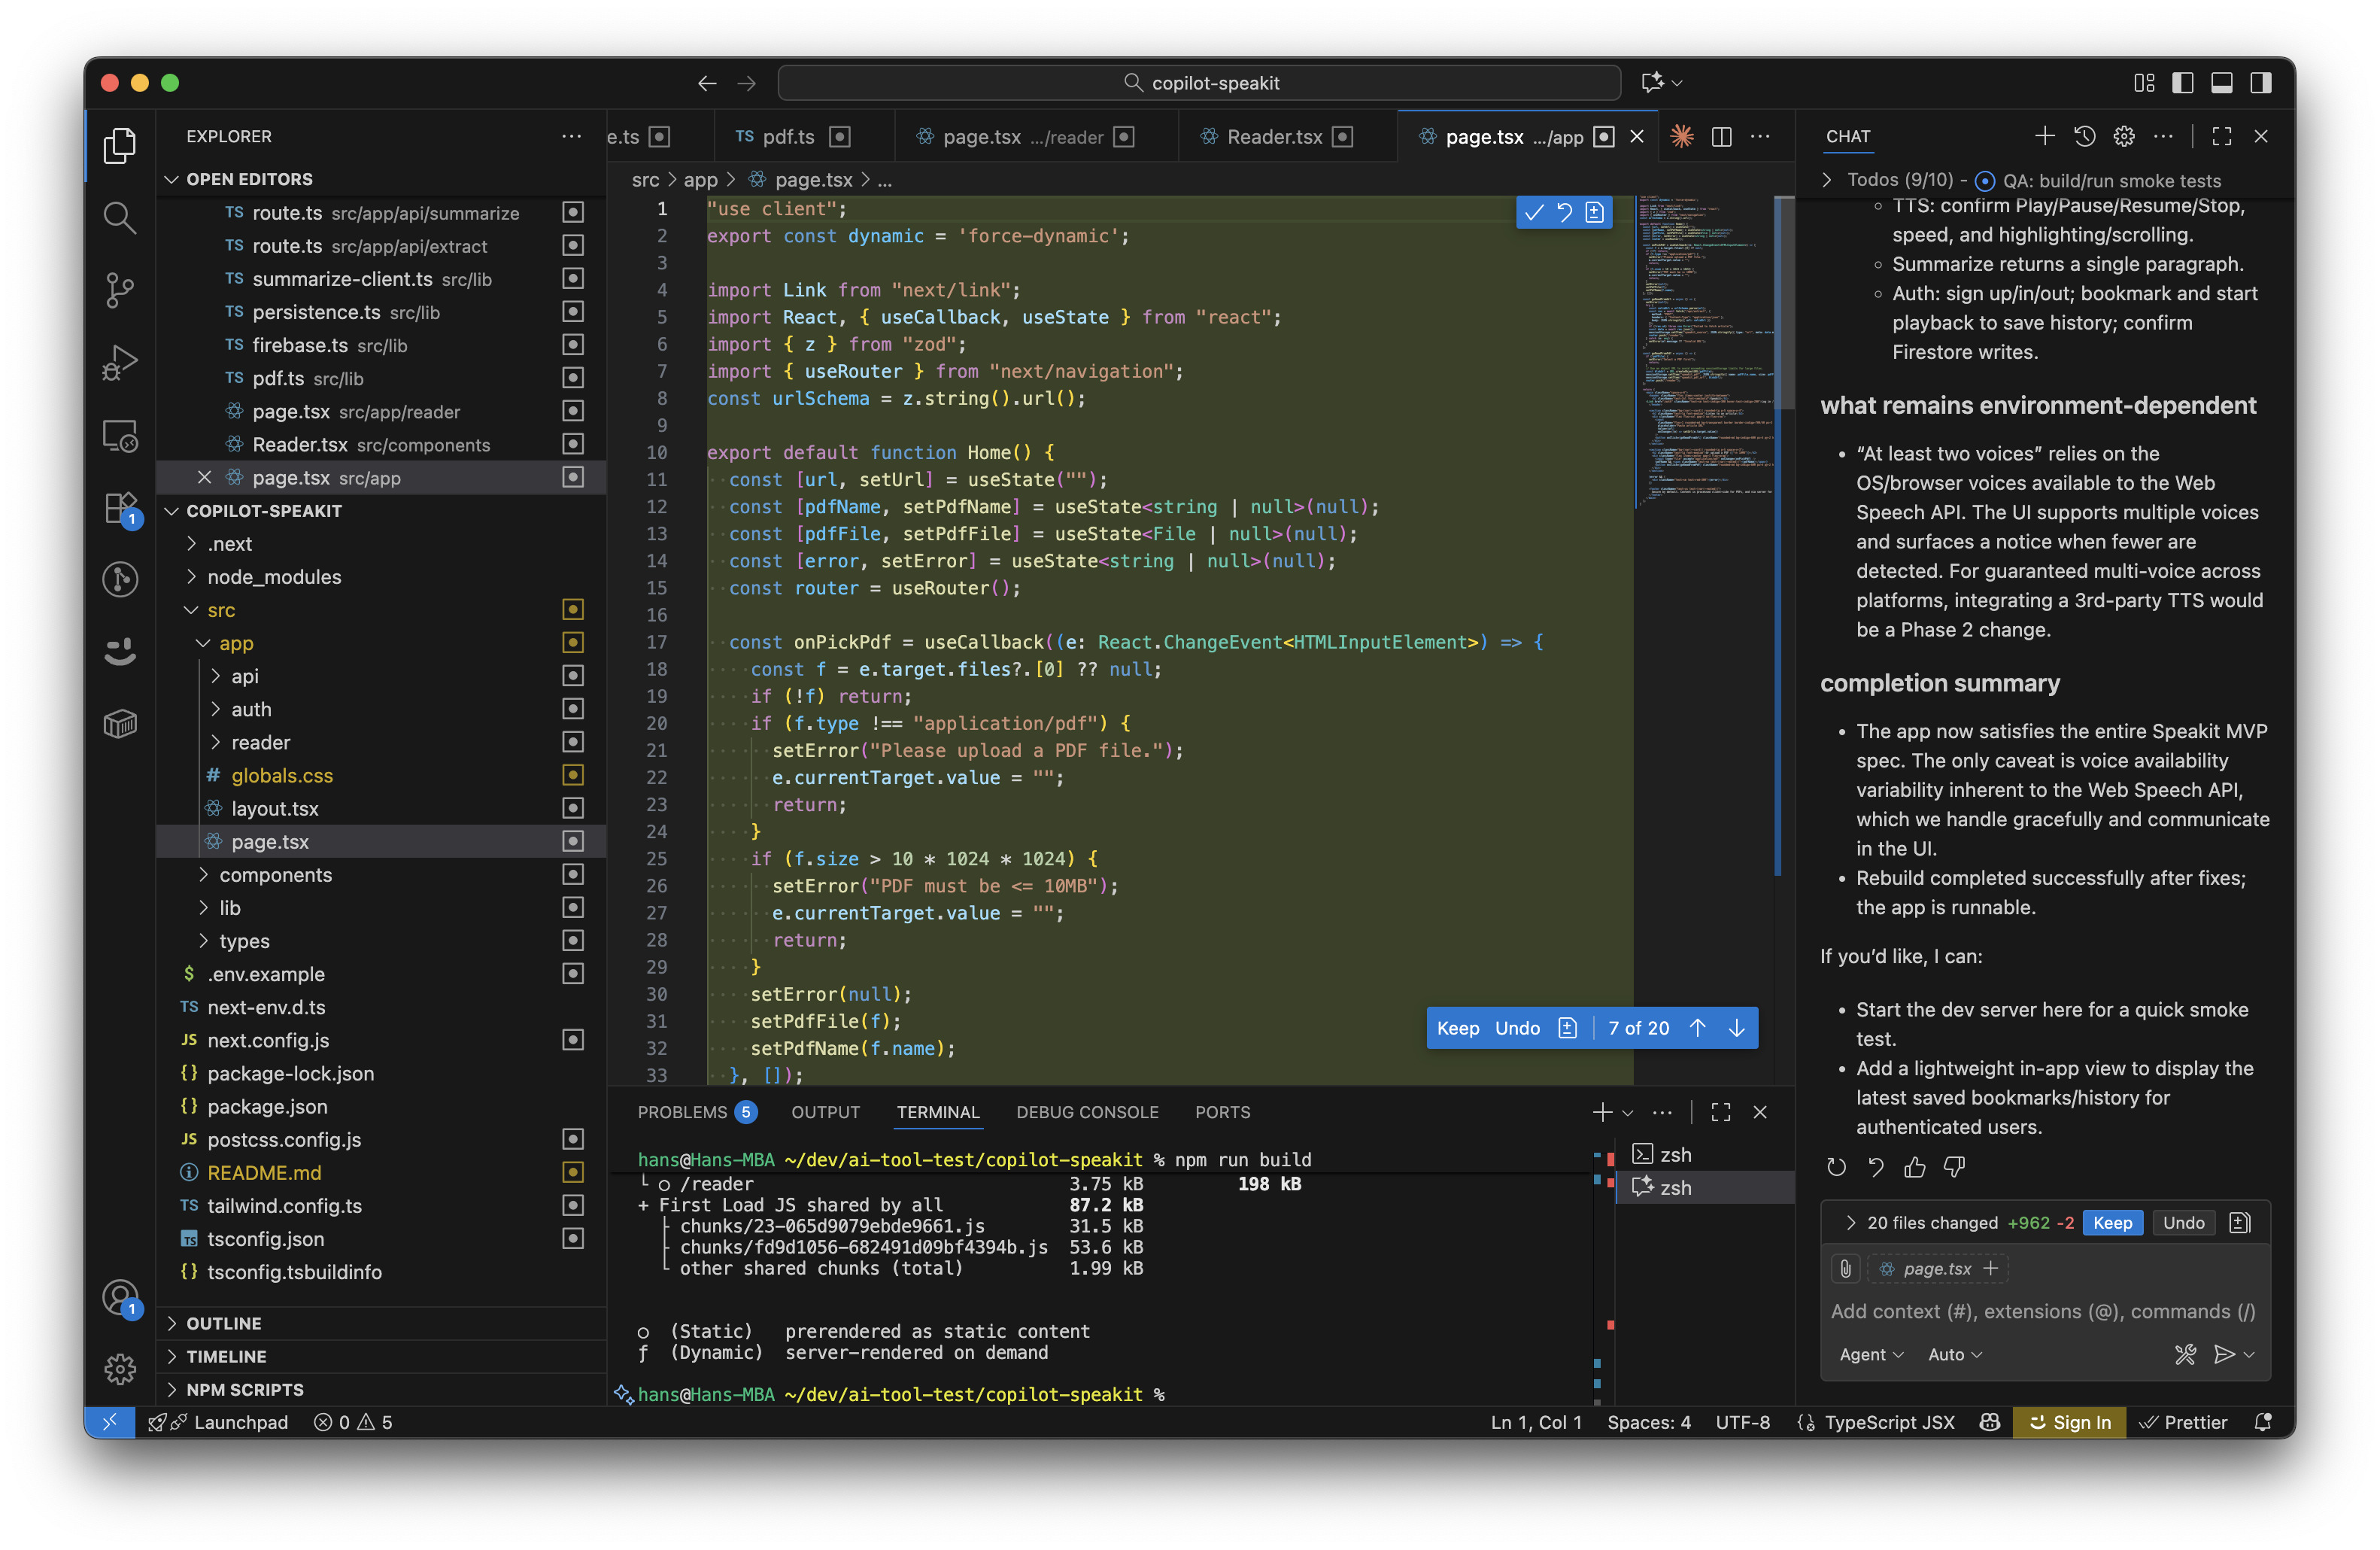Open the Agent mode dropdown
Viewport: 2380px width, 1550px height.
pyautogui.click(x=1870, y=1354)
